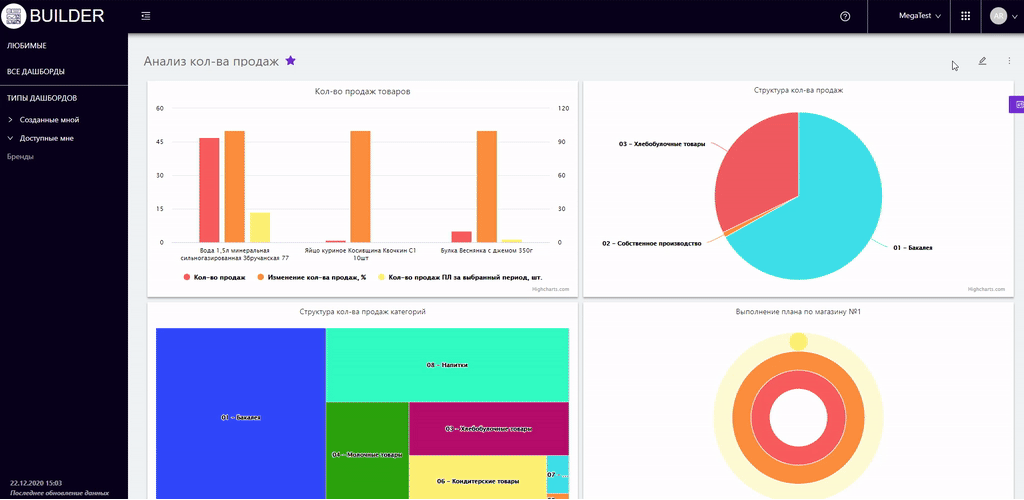Toggle 'Изменение кол-ва продаж, %' legend series
This screenshot has height=500, width=1024.
(x=315, y=276)
